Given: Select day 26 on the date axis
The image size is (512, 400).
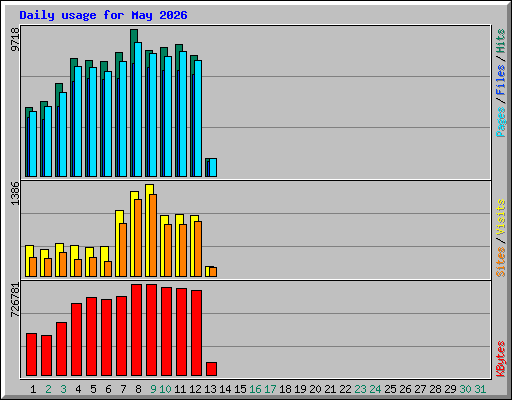Looking at the screenshot, I should tap(405, 389).
